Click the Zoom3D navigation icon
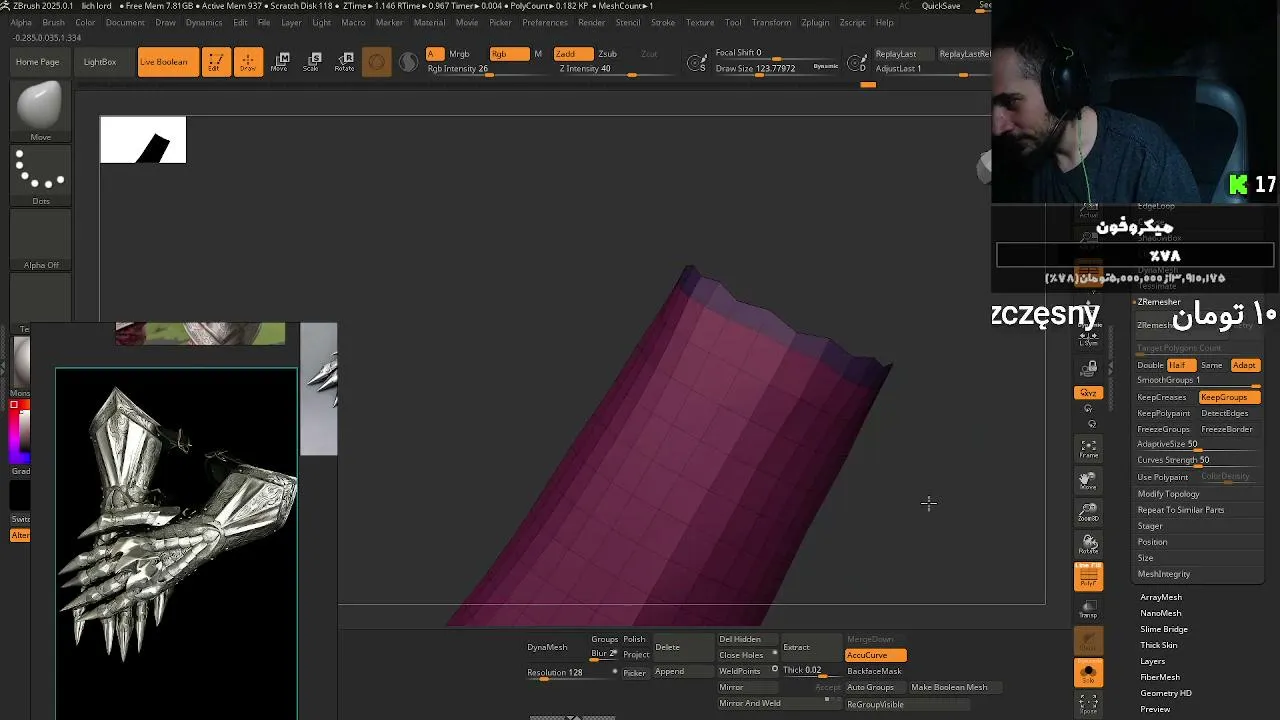 click(x=1088, y=513)
